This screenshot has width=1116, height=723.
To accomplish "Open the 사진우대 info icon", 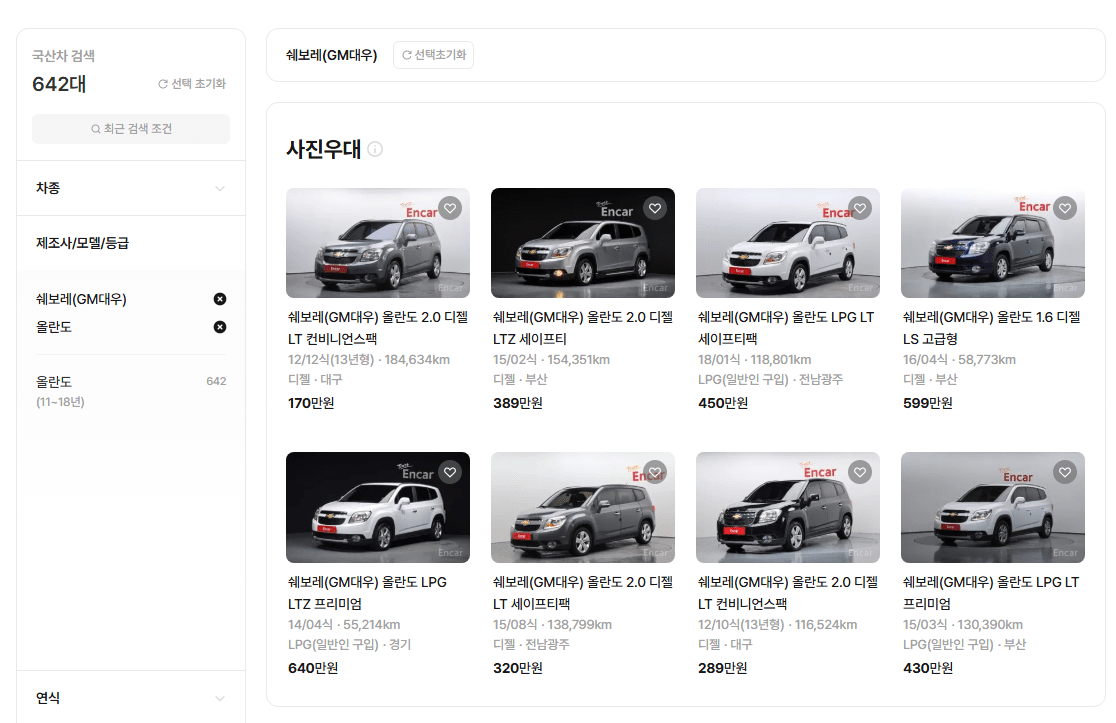I will pos(375,149).
